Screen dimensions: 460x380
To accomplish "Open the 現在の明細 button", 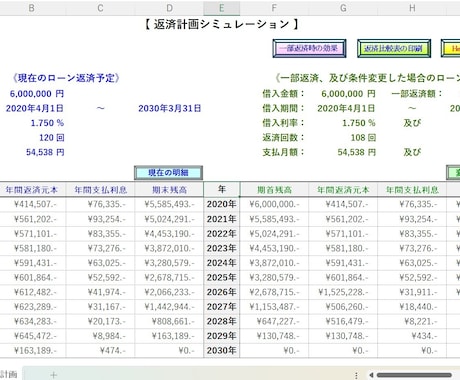I will pos(168,173).
